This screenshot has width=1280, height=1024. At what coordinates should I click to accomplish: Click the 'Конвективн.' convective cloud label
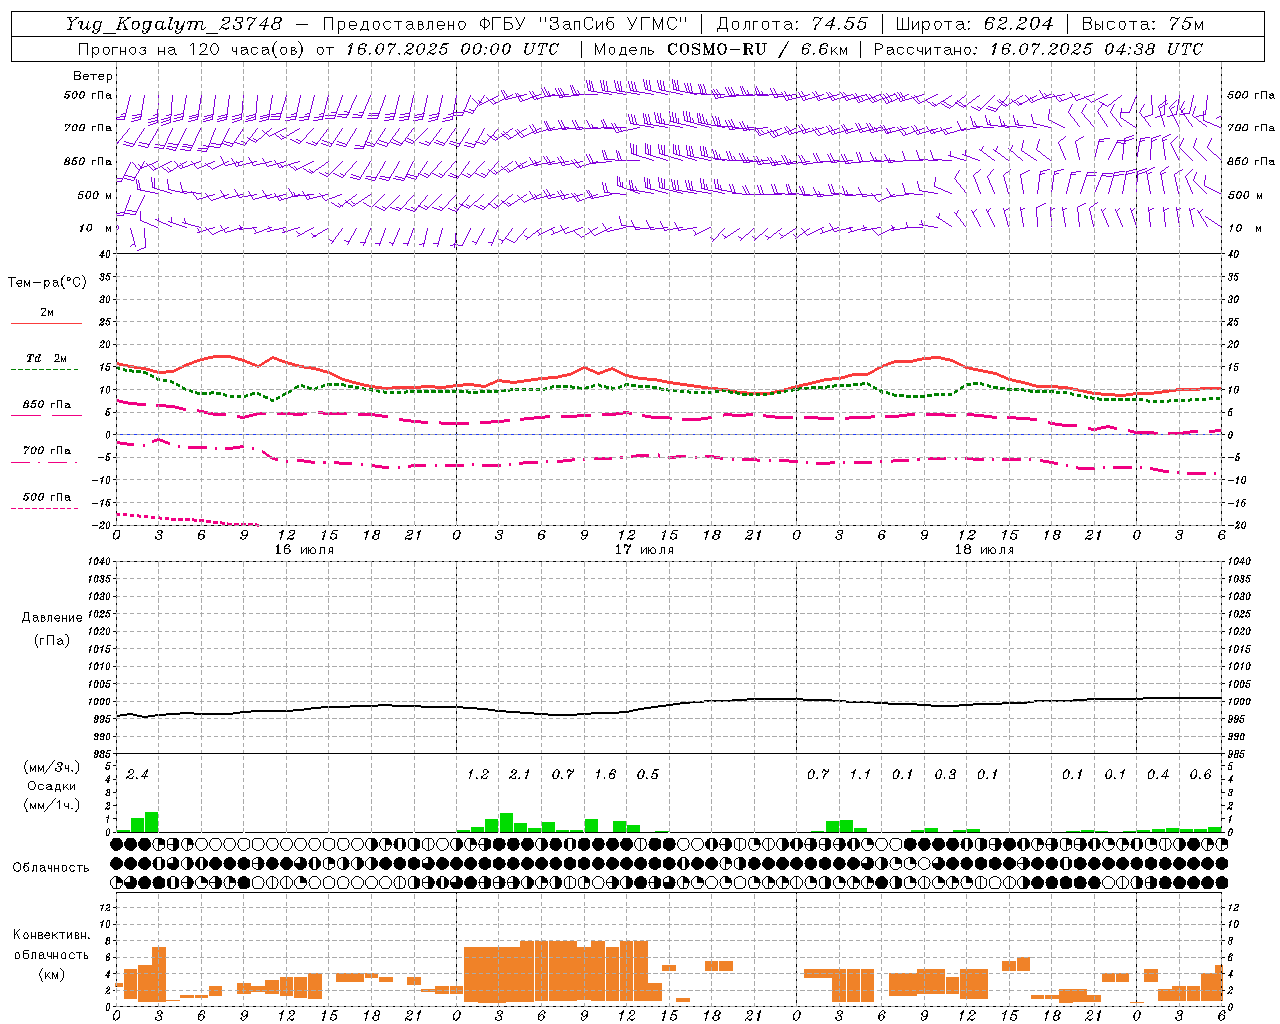click(x=52, y=935)
